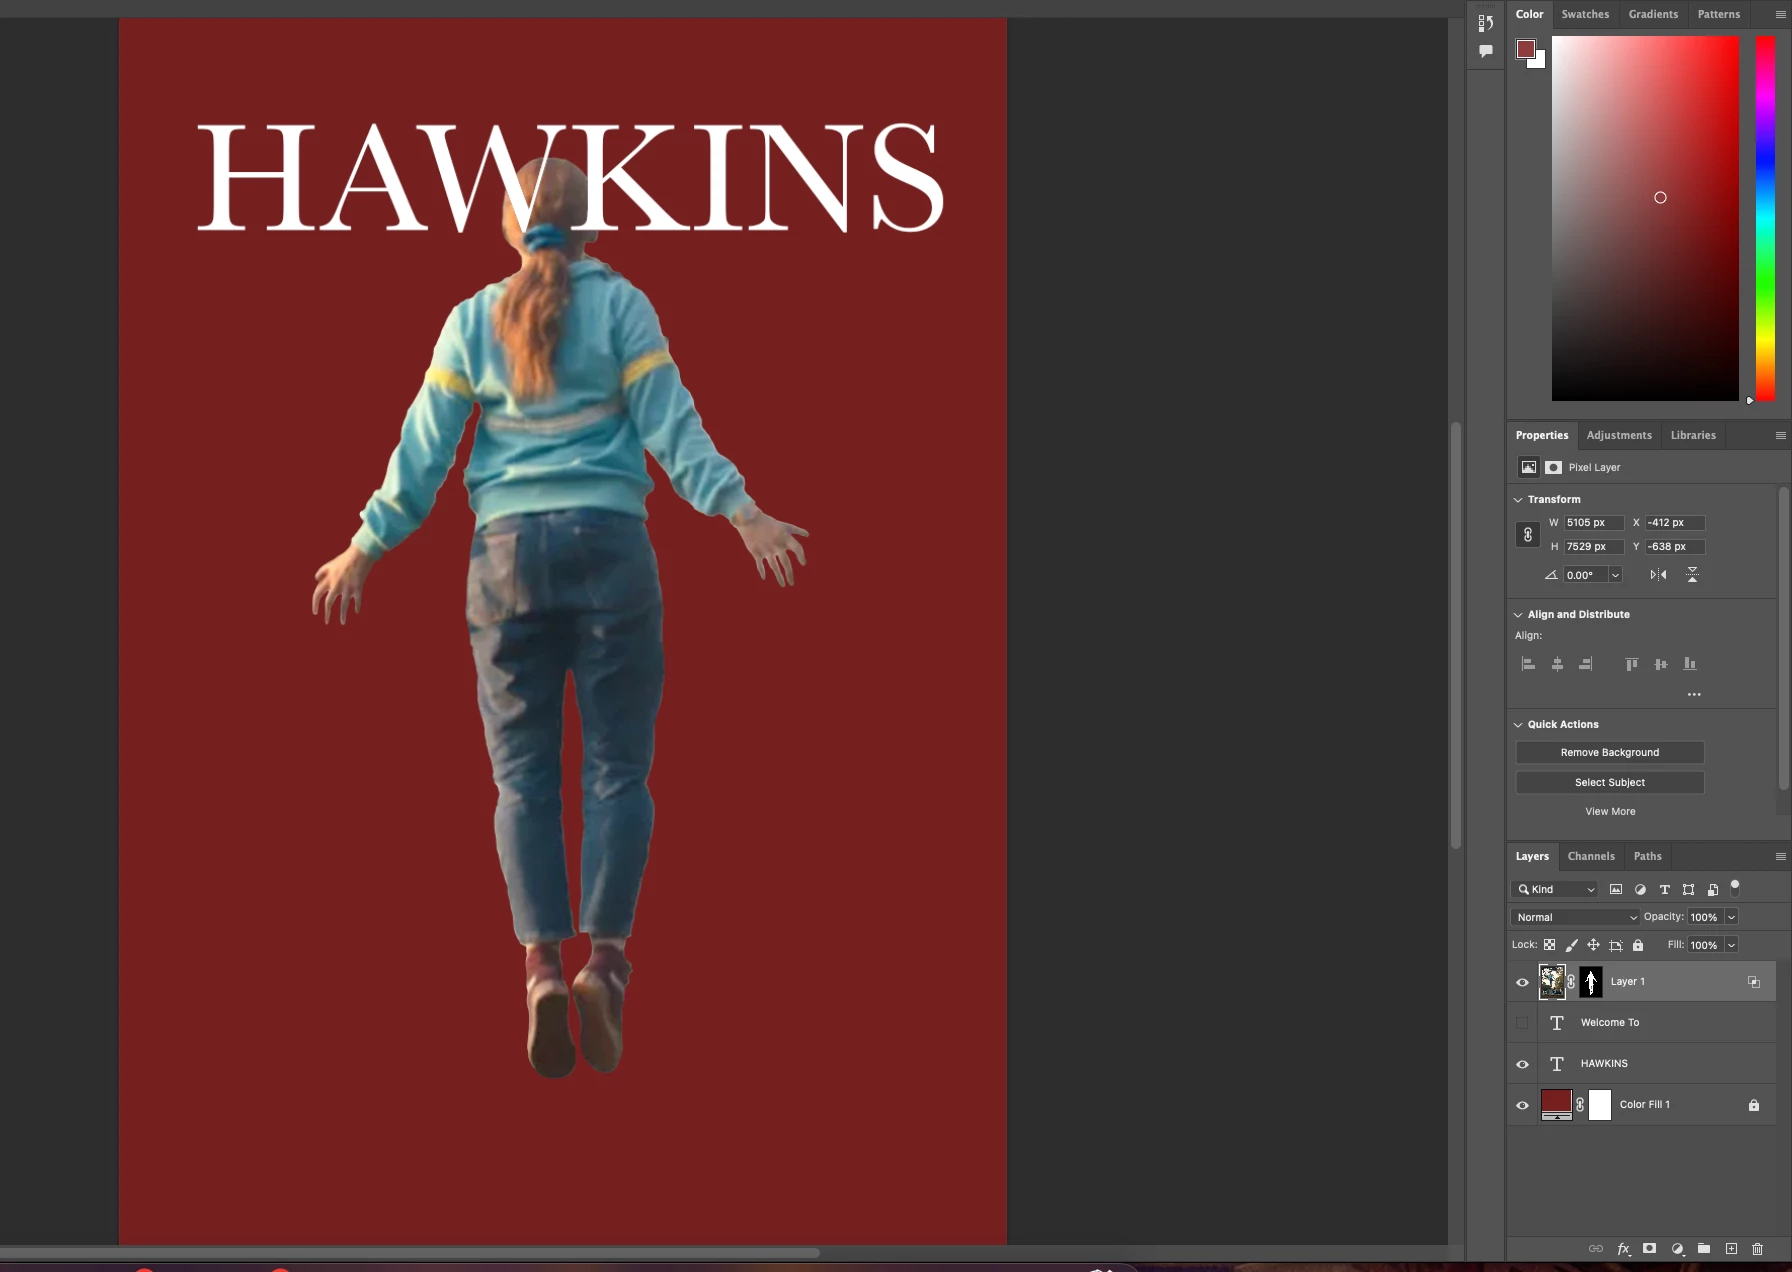The image size is (1792, 1272).
Task: Align left edges
Action: 1528,664
